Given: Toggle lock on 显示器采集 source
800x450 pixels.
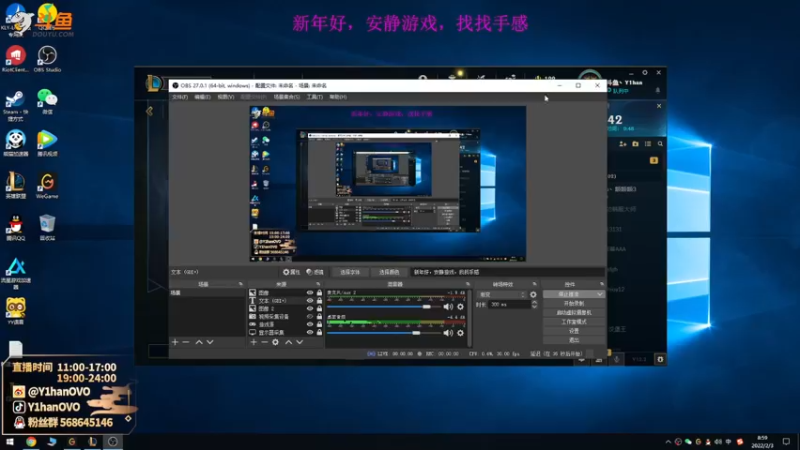Looking at the screenshot, I should 319,332.
